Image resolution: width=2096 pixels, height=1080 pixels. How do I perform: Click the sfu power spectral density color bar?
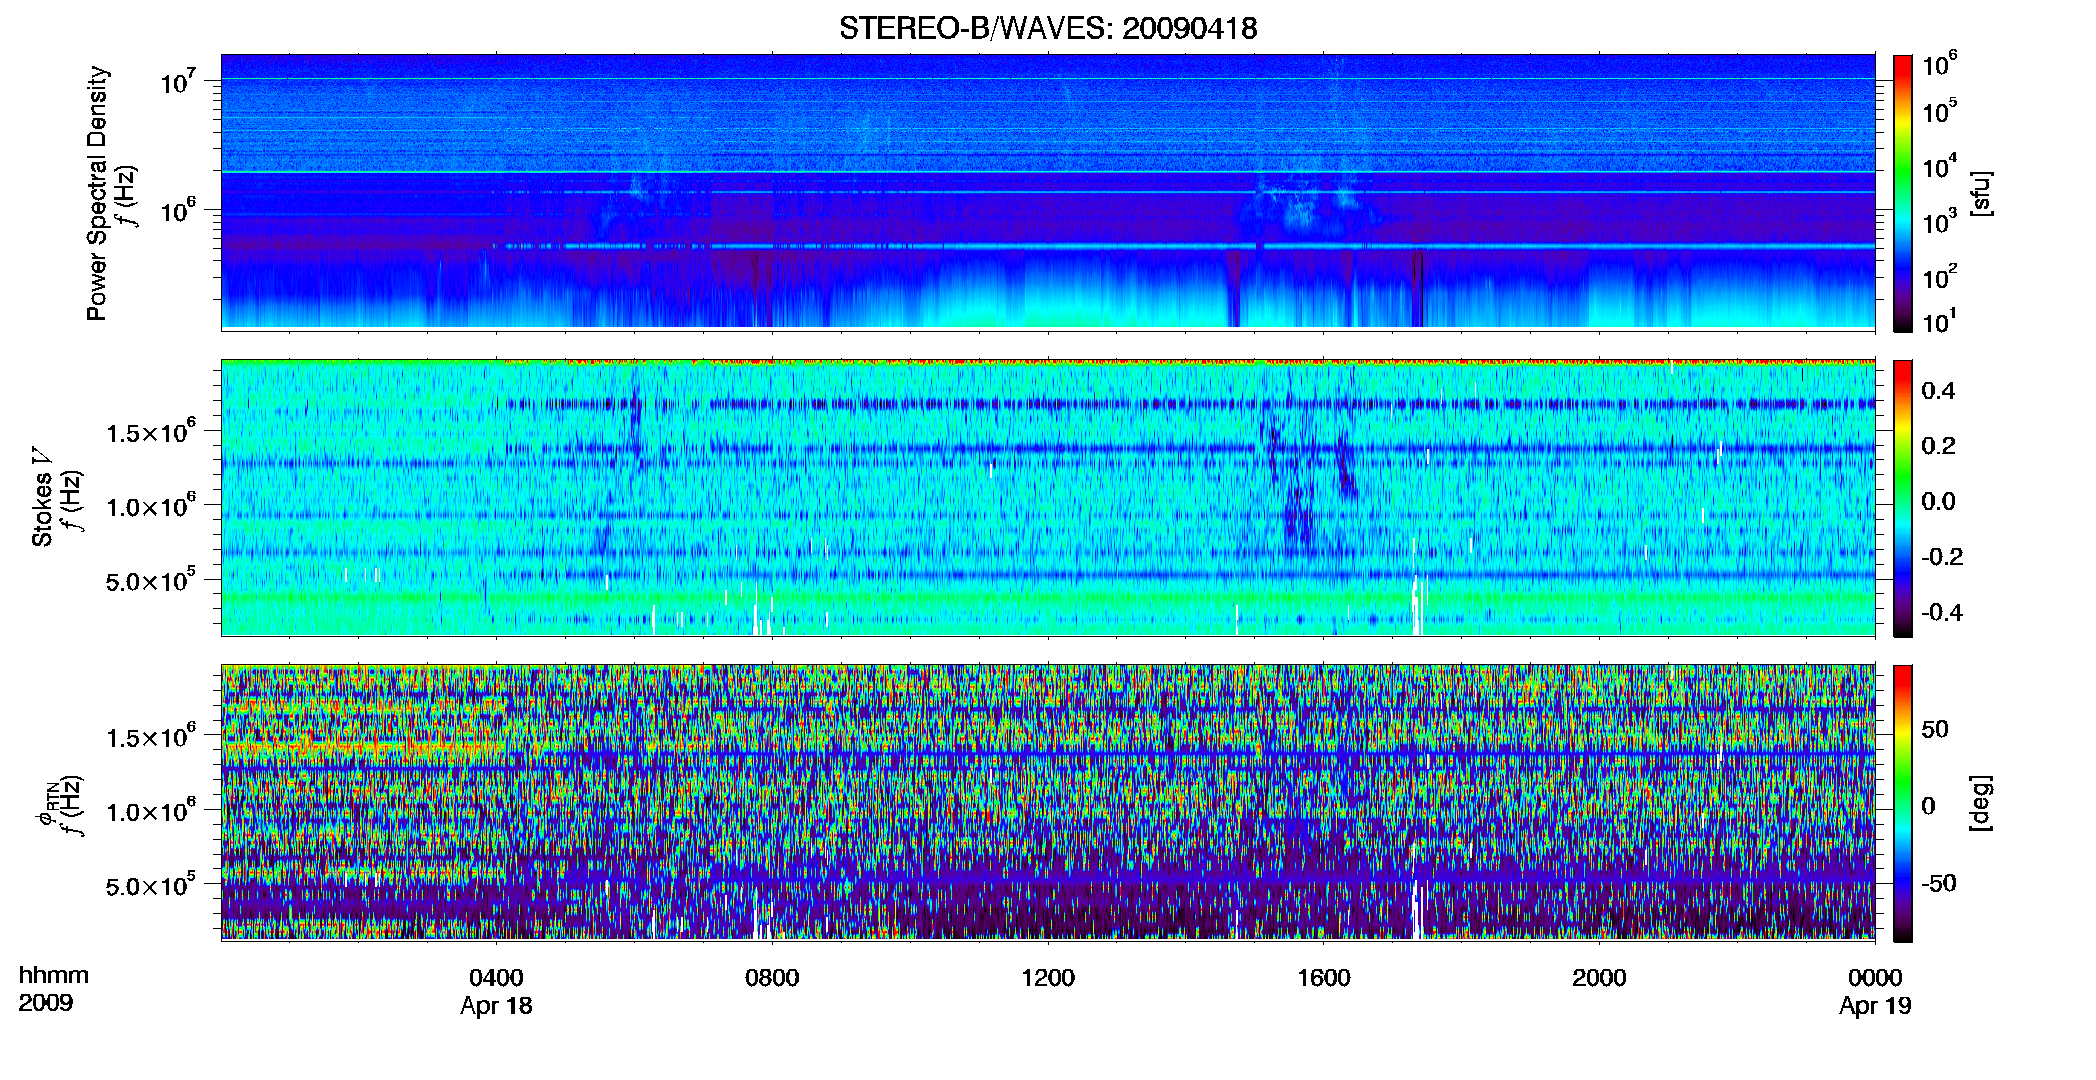coord(1903,192)
